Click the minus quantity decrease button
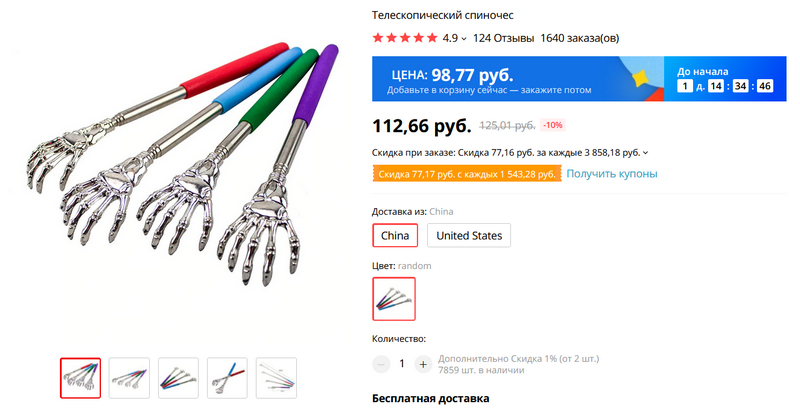Image resolution: width=800 pixels, height=409 pixels. coord(381,364)
